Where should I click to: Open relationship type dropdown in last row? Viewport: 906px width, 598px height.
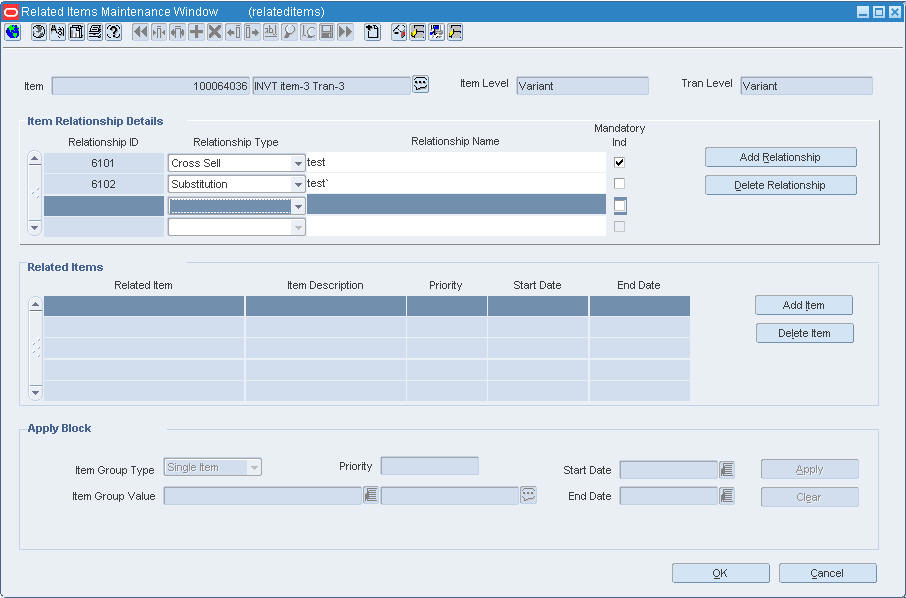click(x=298, y=227)
